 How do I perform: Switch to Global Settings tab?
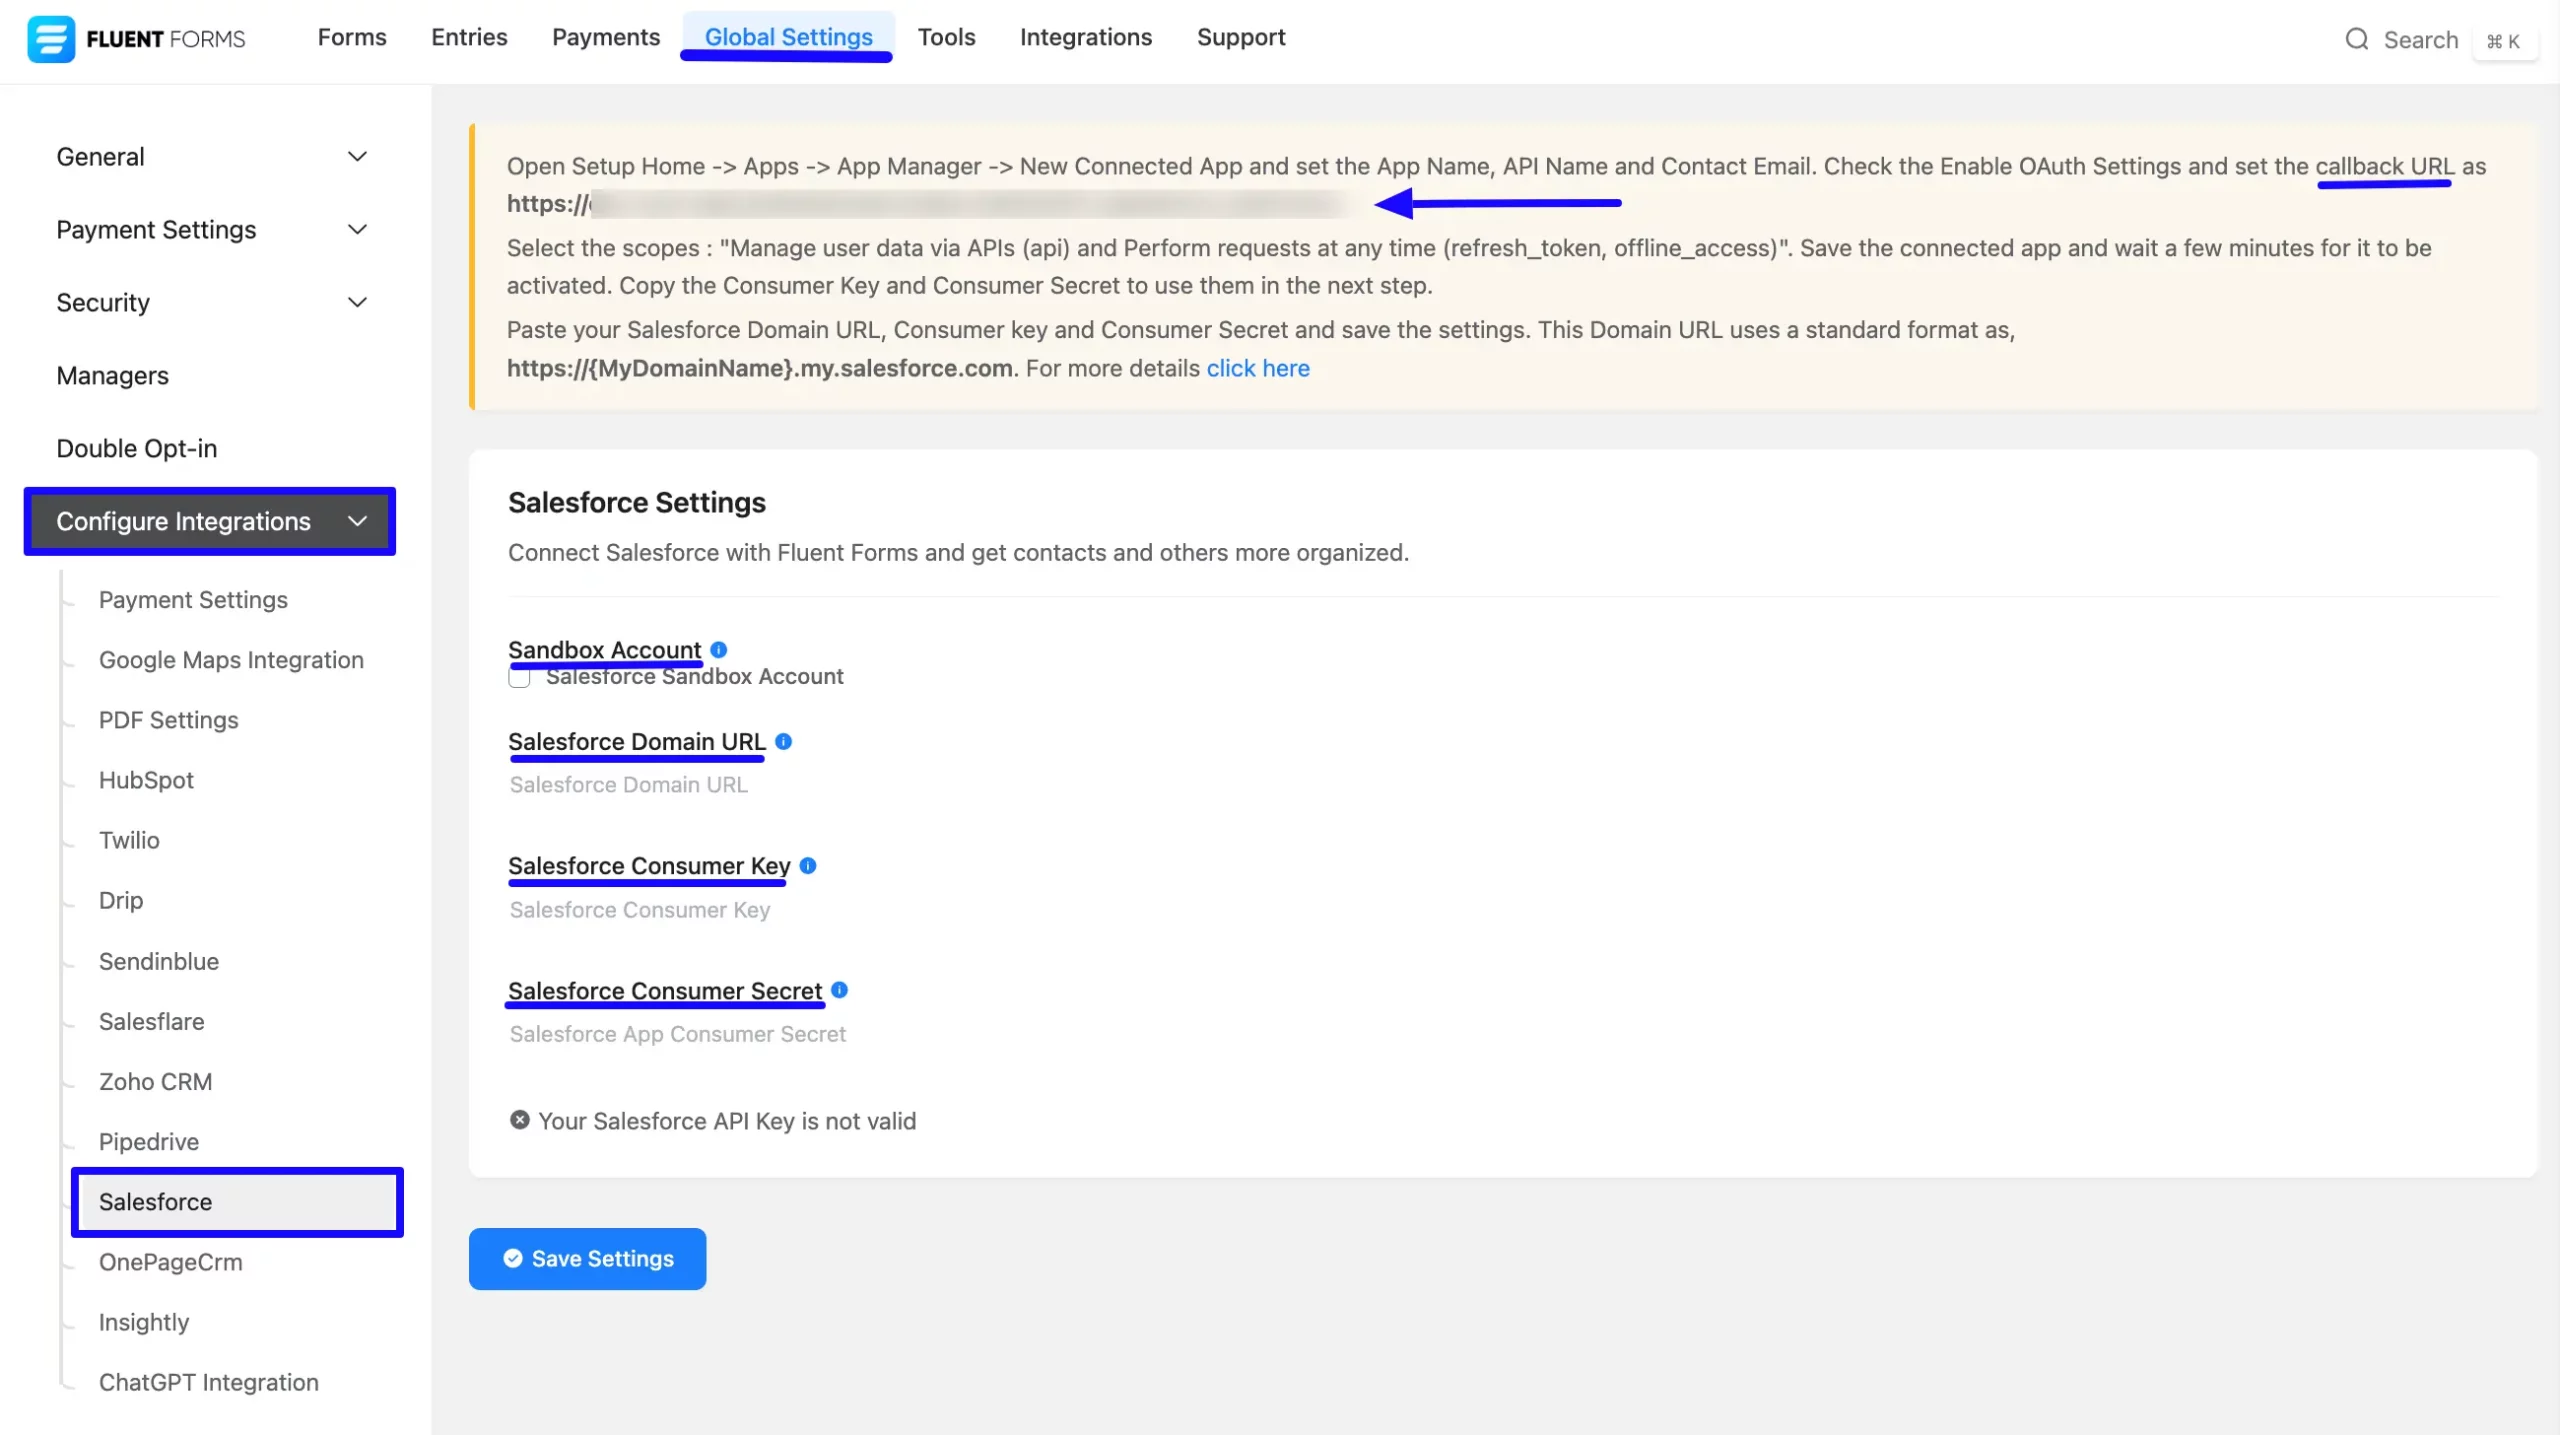(x=788, y=38)
